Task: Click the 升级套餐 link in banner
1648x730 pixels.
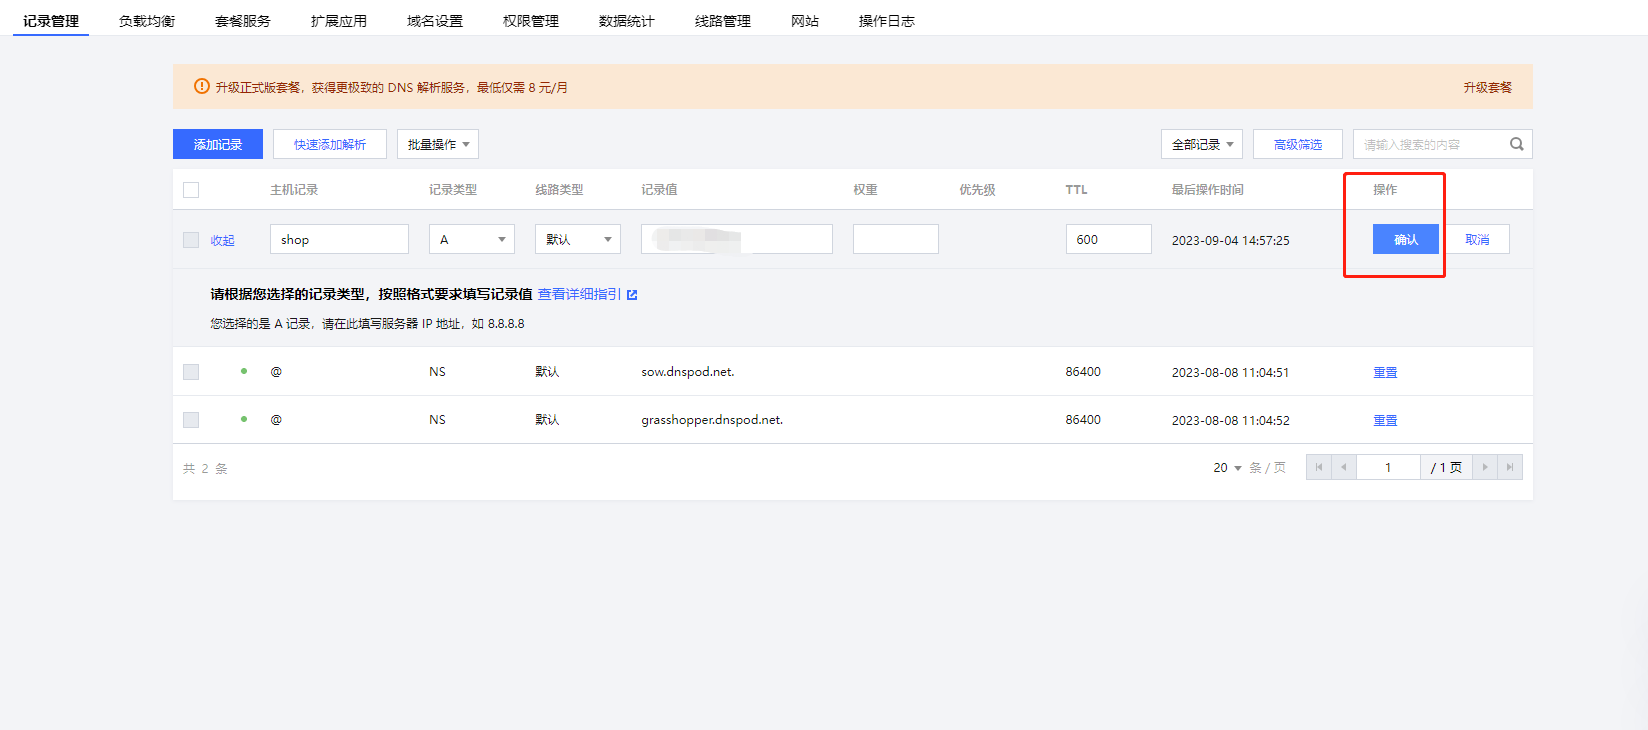Action: point(1487,87)
